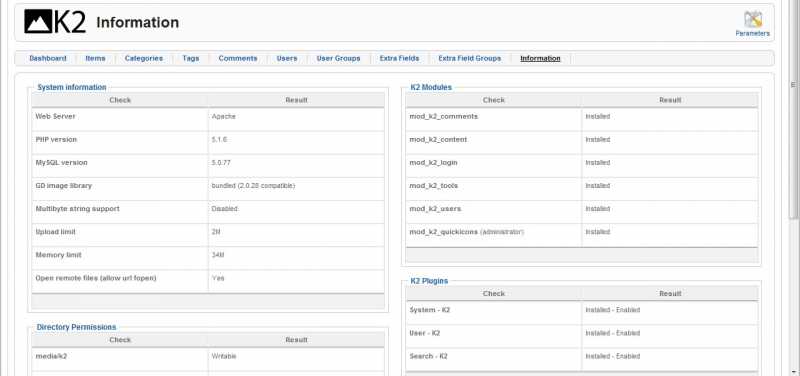This screenshot has width=800, height=376.
Task: Open the Tags tab
Action: coord(191,58)
